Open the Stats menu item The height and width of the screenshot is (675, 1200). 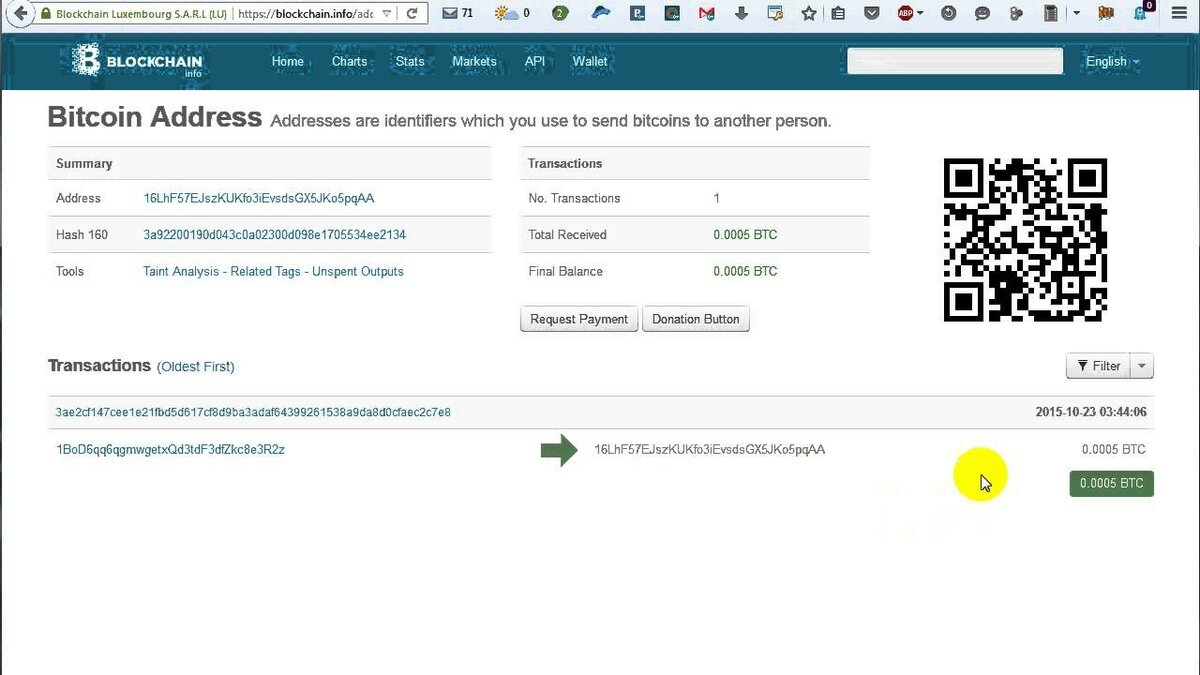point(410,61)
